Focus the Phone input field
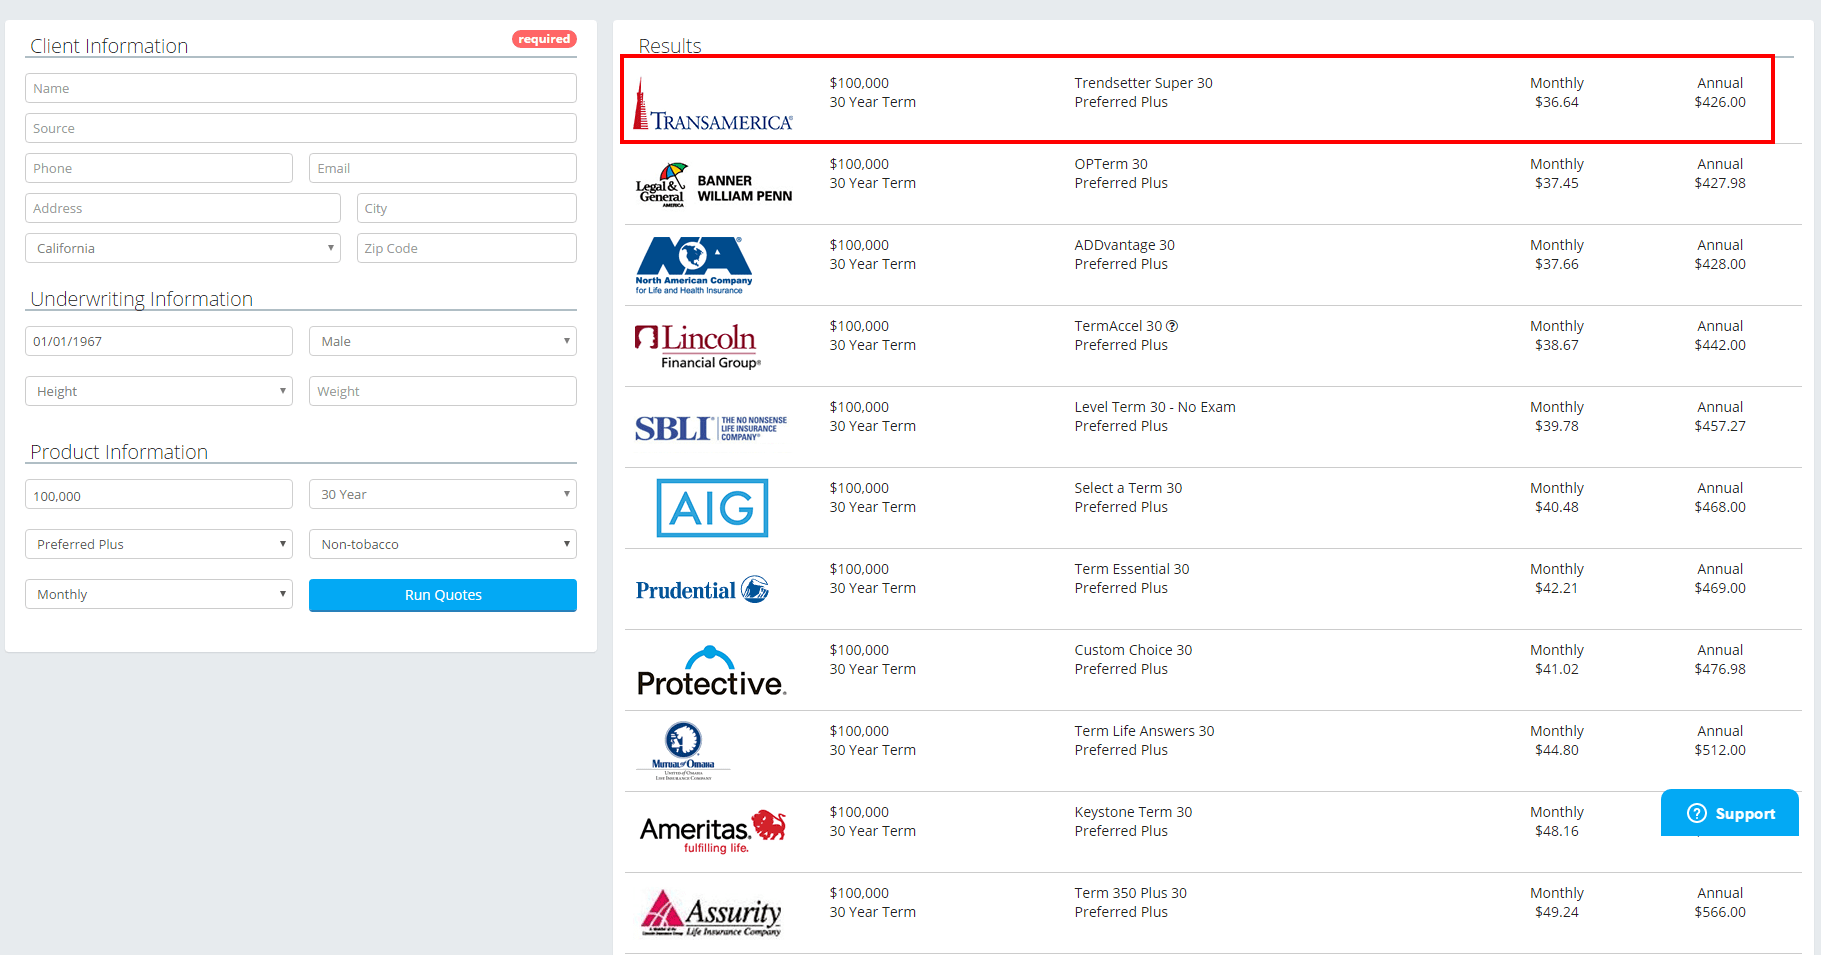The image size is (1821, 955). coord(159,168)
